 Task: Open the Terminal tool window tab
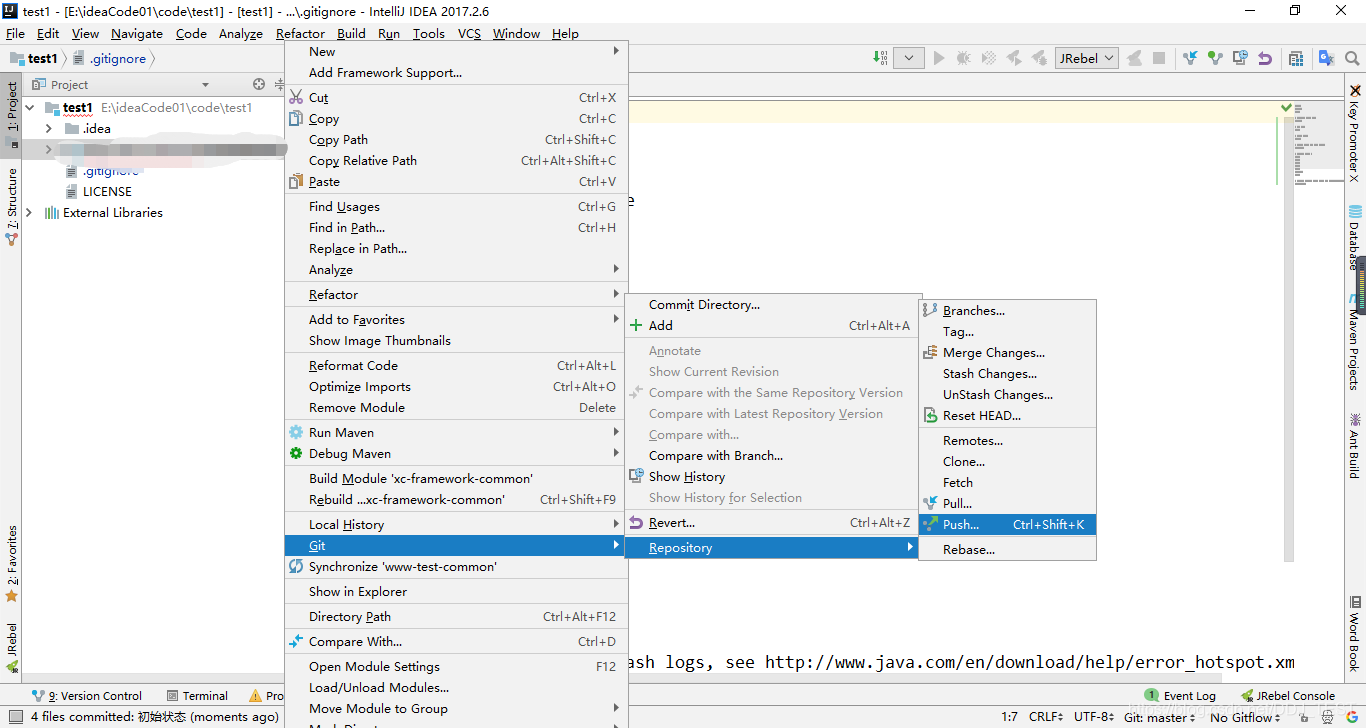[x=197, y=695]
